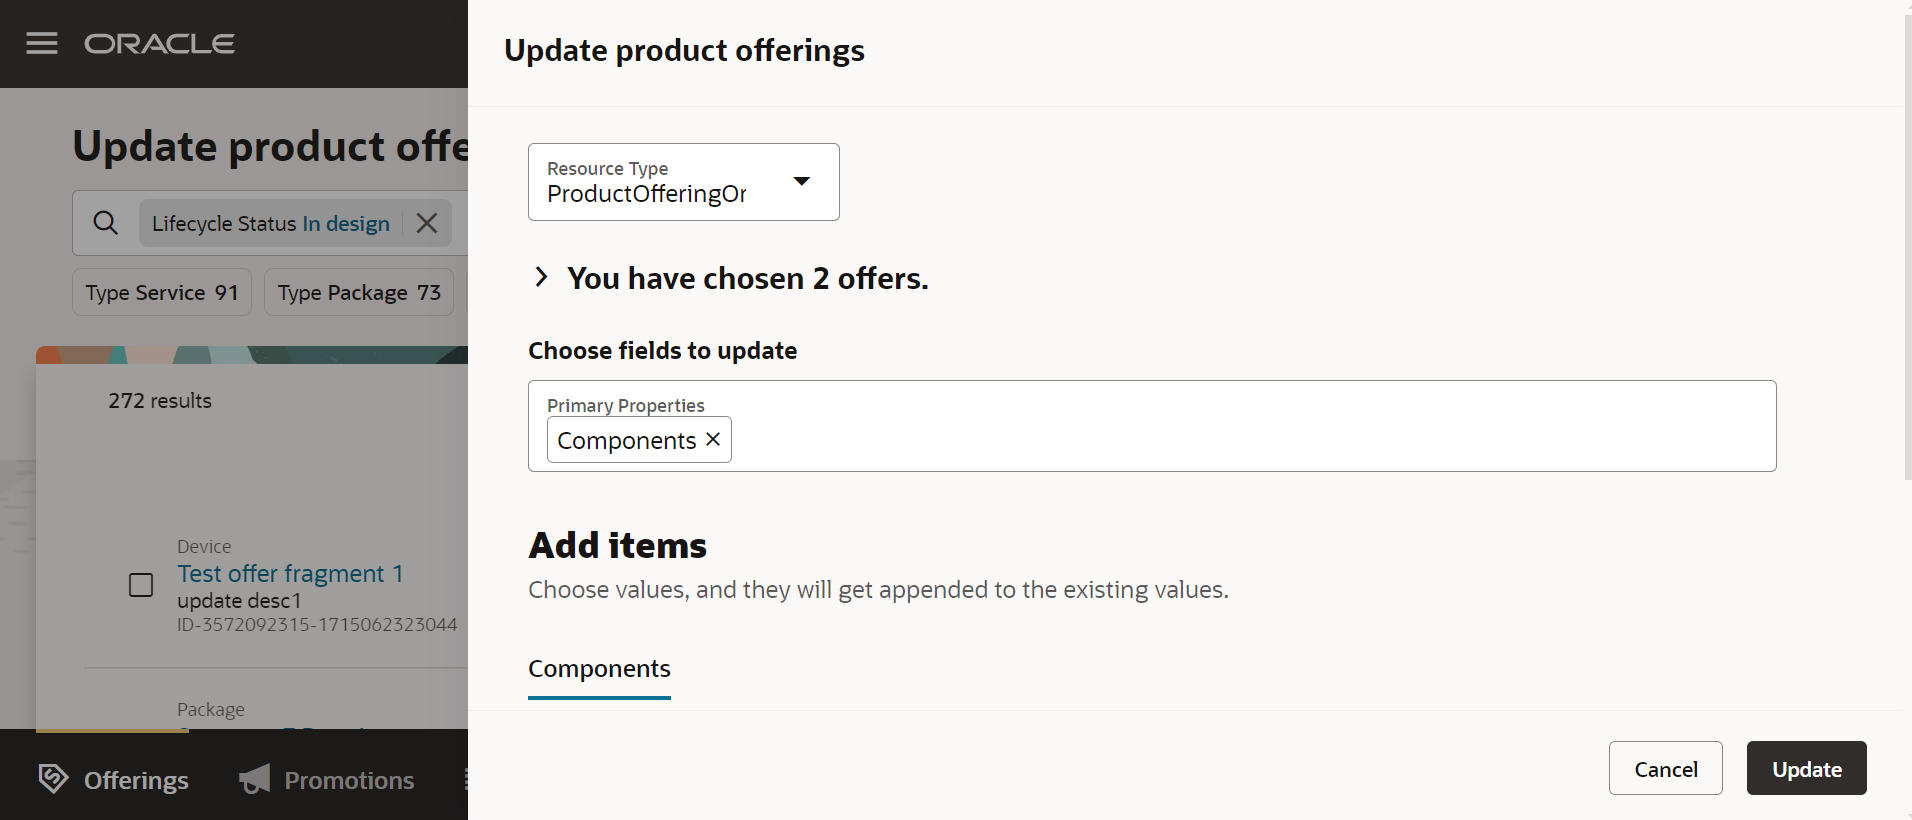Viewport: 1912px width, 820px height.
Task: Click the Resource Type dropdown caret icon
Action: pos(802,182)
